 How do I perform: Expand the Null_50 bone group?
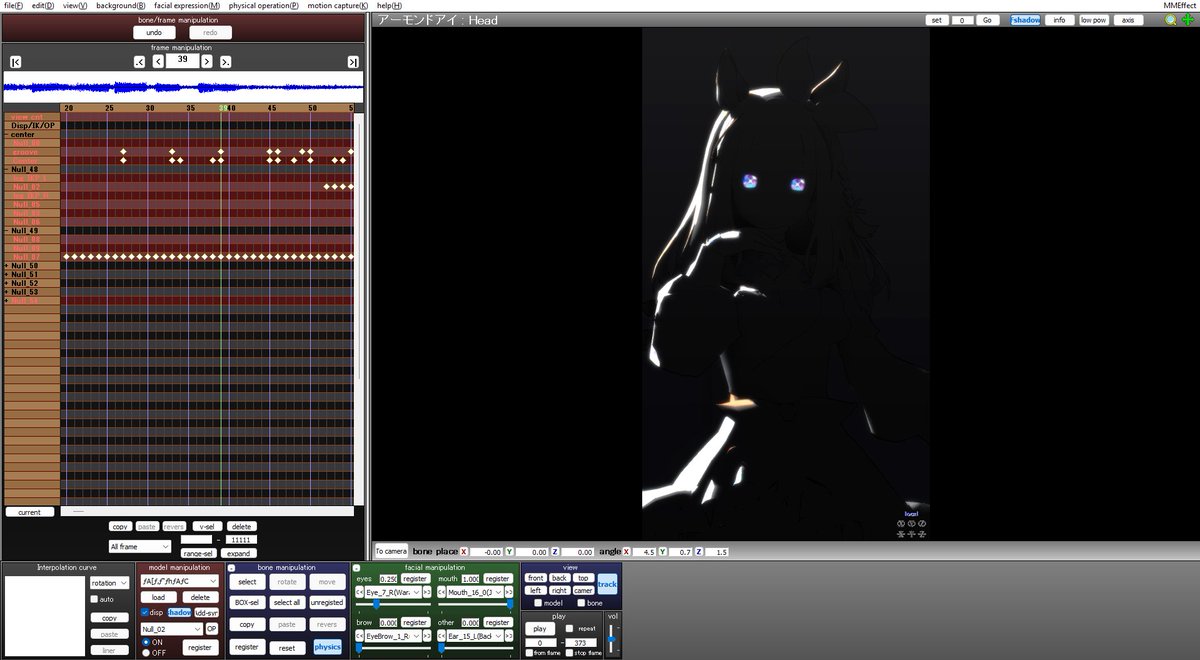pyautogui.click(x=7, y=265)
